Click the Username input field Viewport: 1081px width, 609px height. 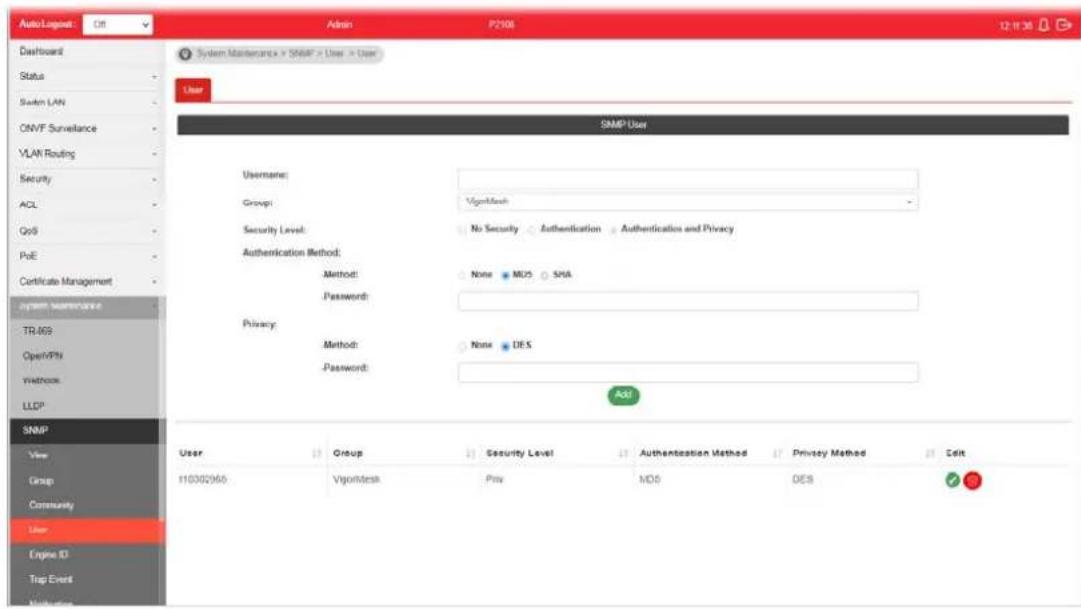point(687,179)
